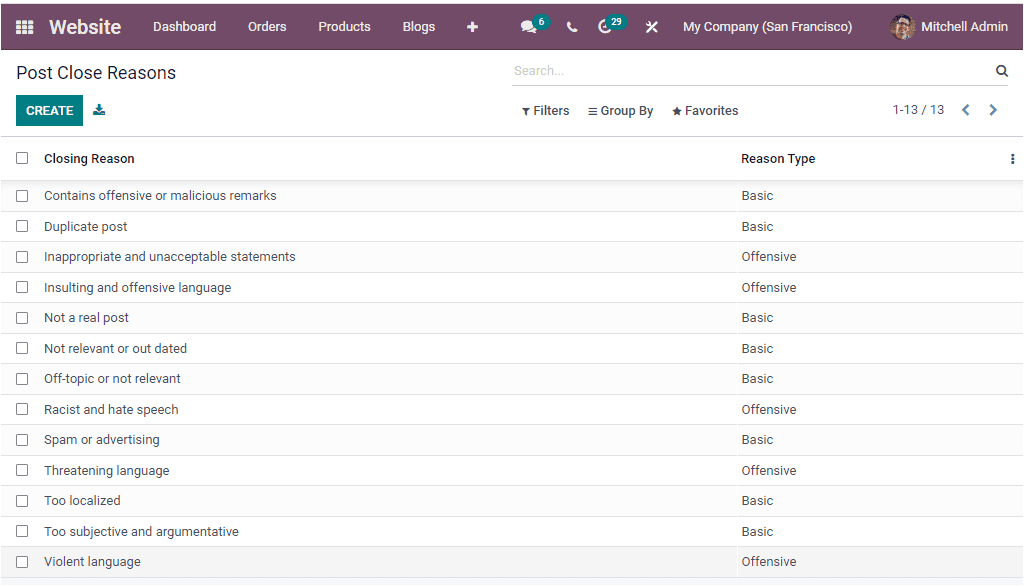Open the Blogs menu
Screen dimensions: 1024x586
point(418,27)
